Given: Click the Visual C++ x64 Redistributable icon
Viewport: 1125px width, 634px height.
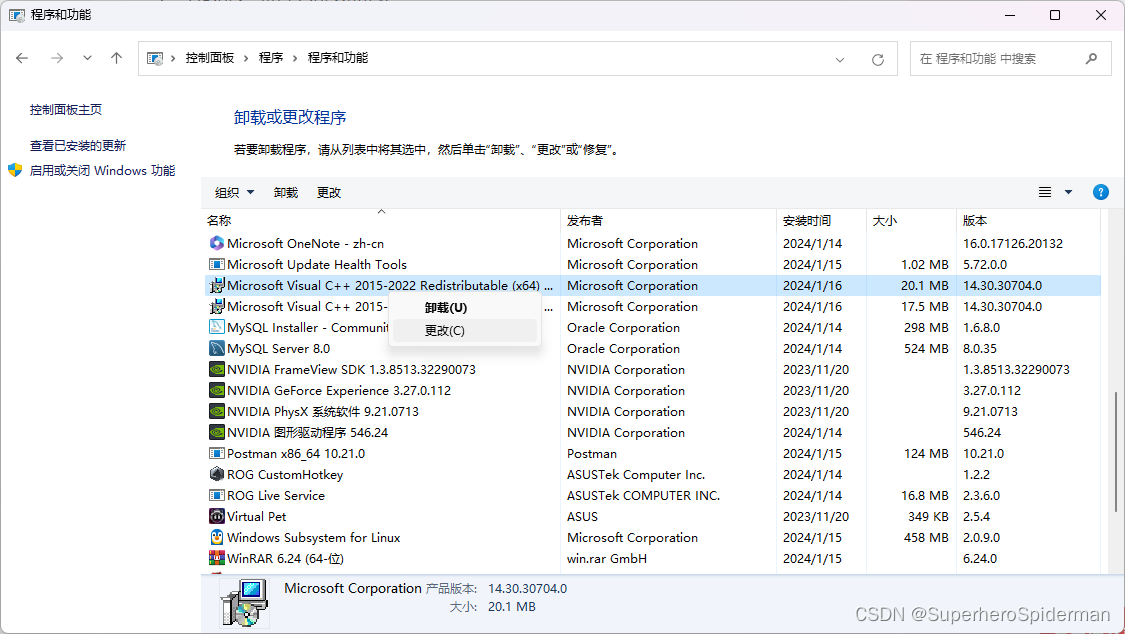Looking at the screenshot, I should pyautogui.click(x=217, y=285).
